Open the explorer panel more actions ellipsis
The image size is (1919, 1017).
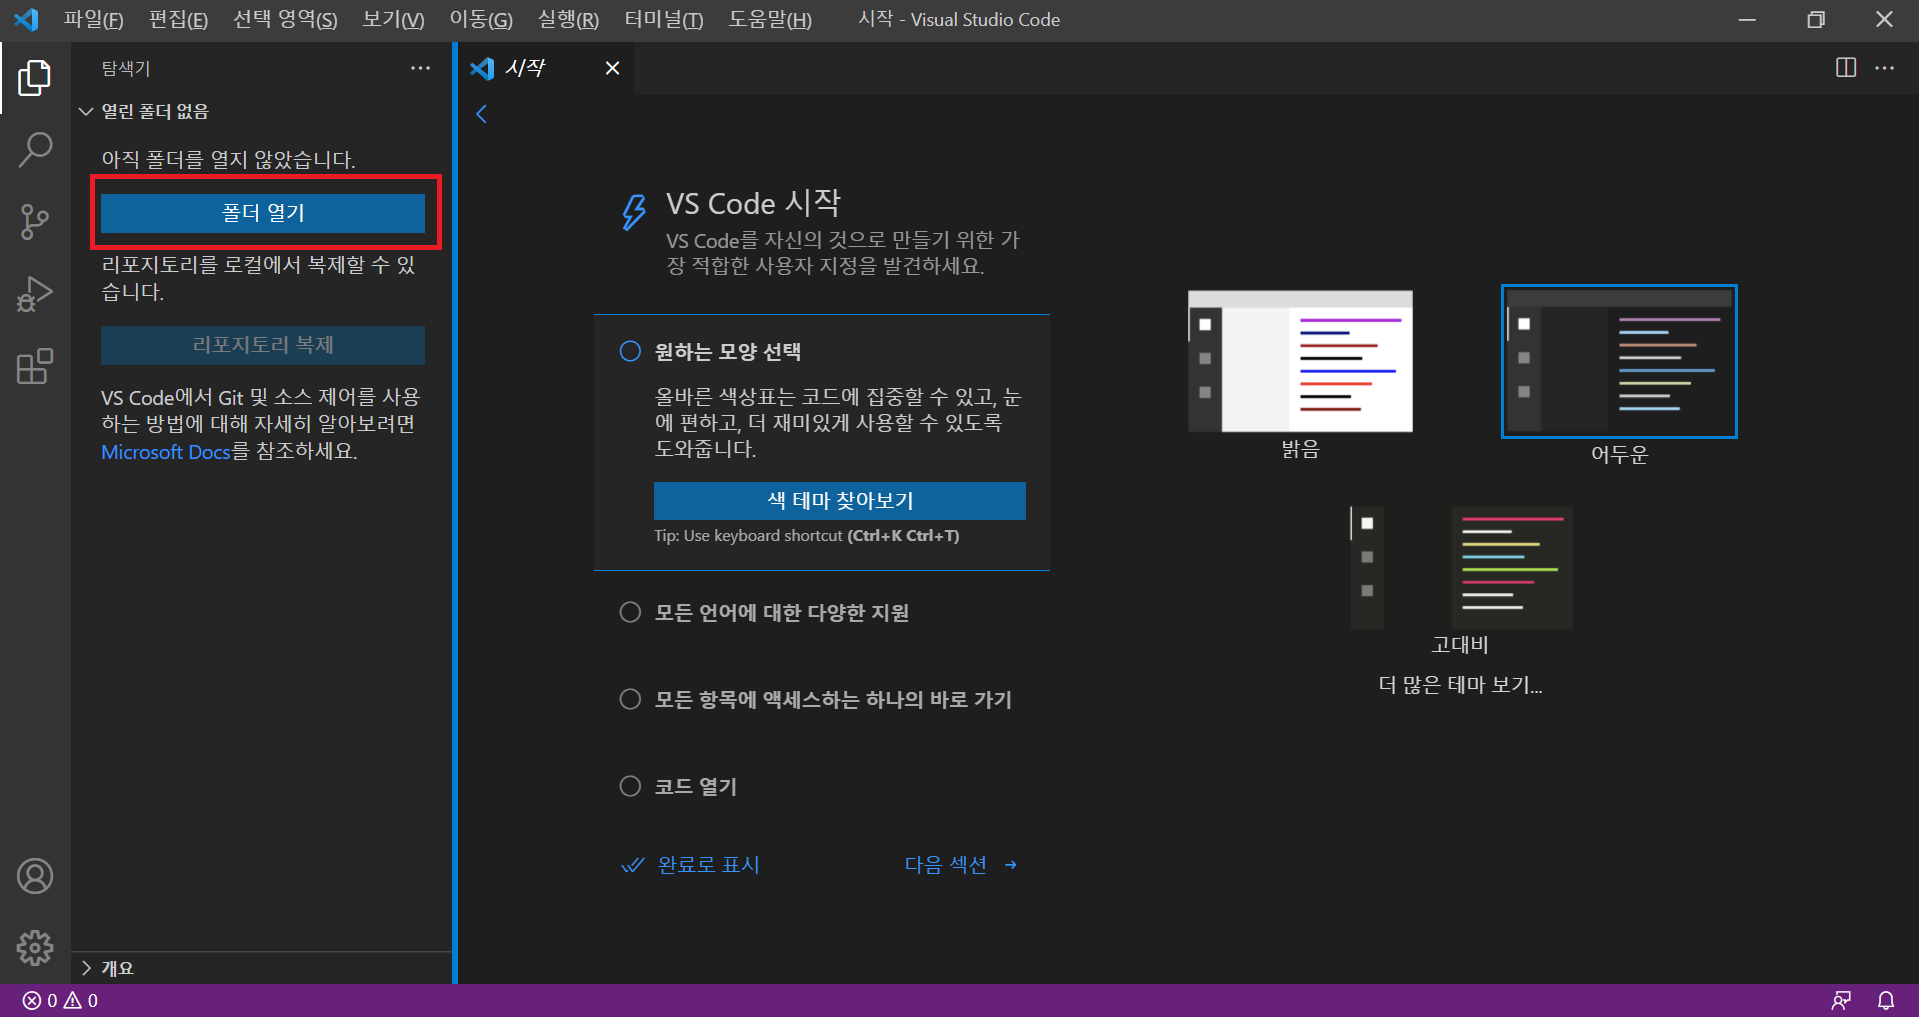[x=420, y=68]
